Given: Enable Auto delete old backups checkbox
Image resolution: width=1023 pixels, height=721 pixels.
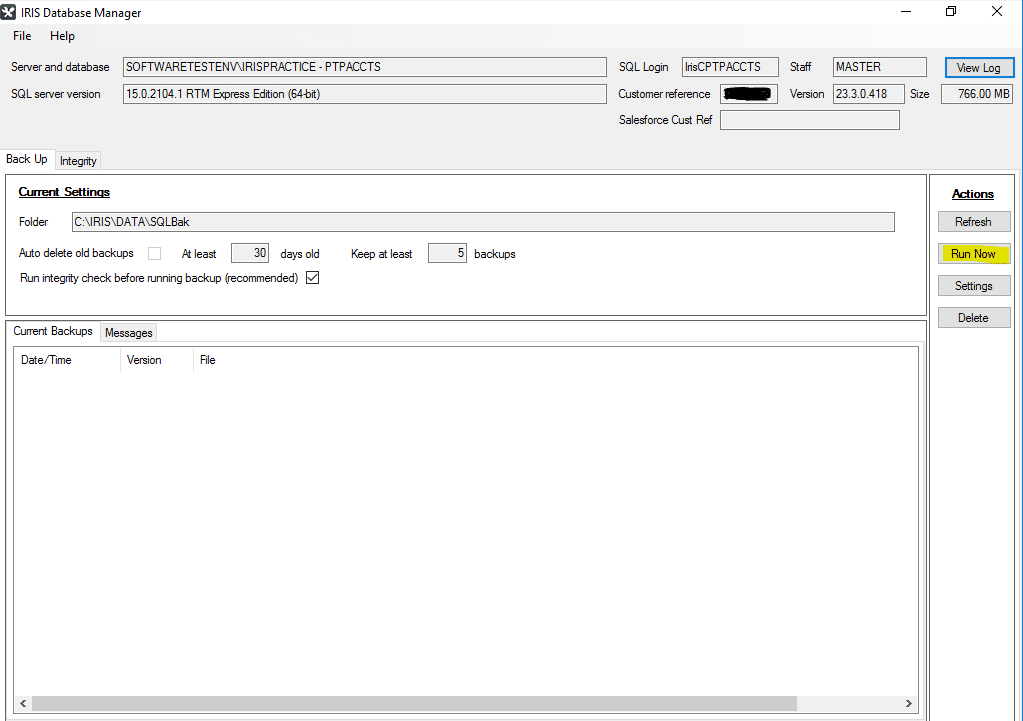Looking at the screenshot, I should click(x=155, y=254).
